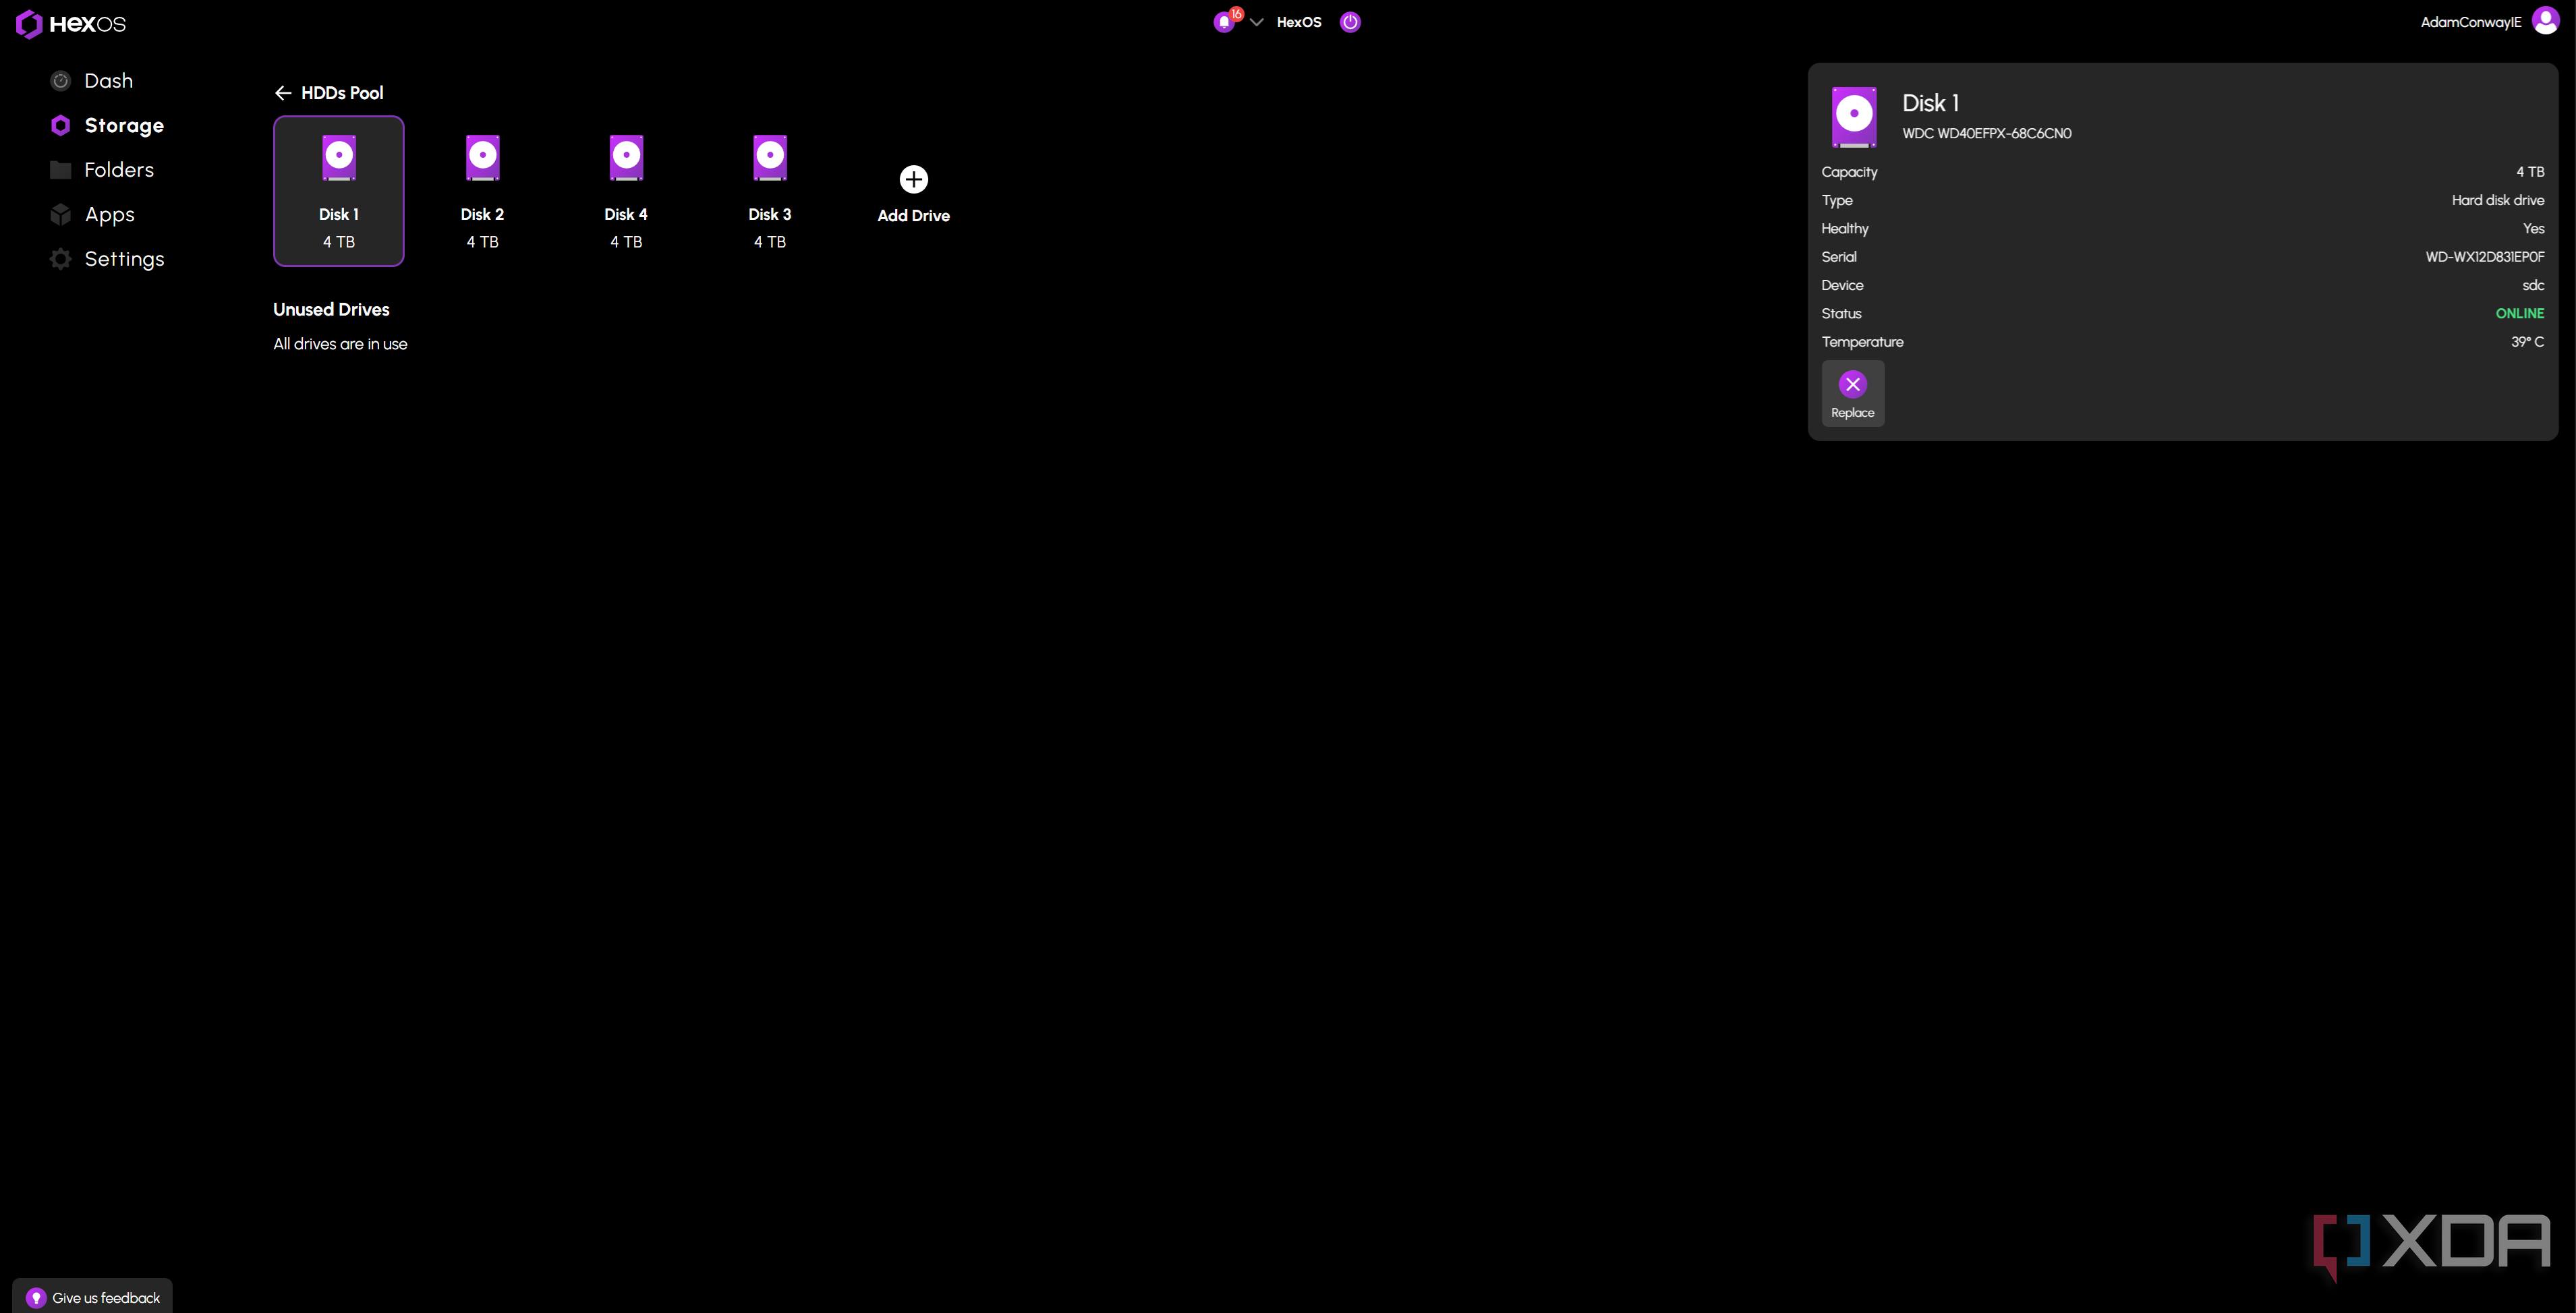
Task: Click the 39° C temperature value
Action: coord(2528,342)
